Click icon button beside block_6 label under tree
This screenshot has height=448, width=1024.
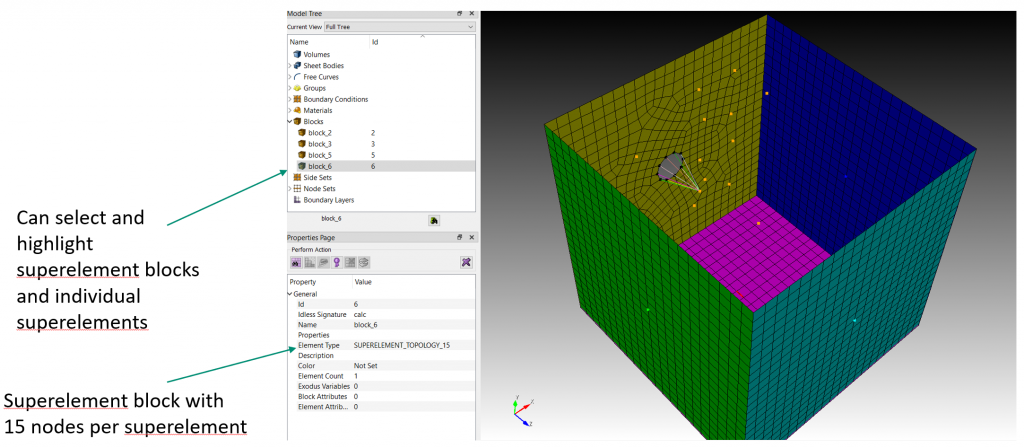click(x=434, y=220)
